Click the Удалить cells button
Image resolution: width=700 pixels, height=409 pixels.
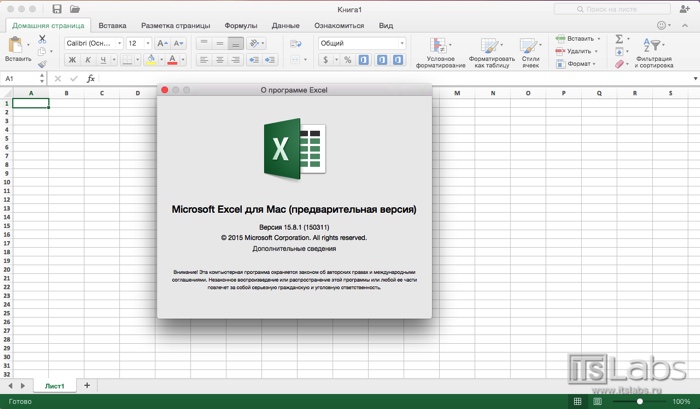point(577,51)
